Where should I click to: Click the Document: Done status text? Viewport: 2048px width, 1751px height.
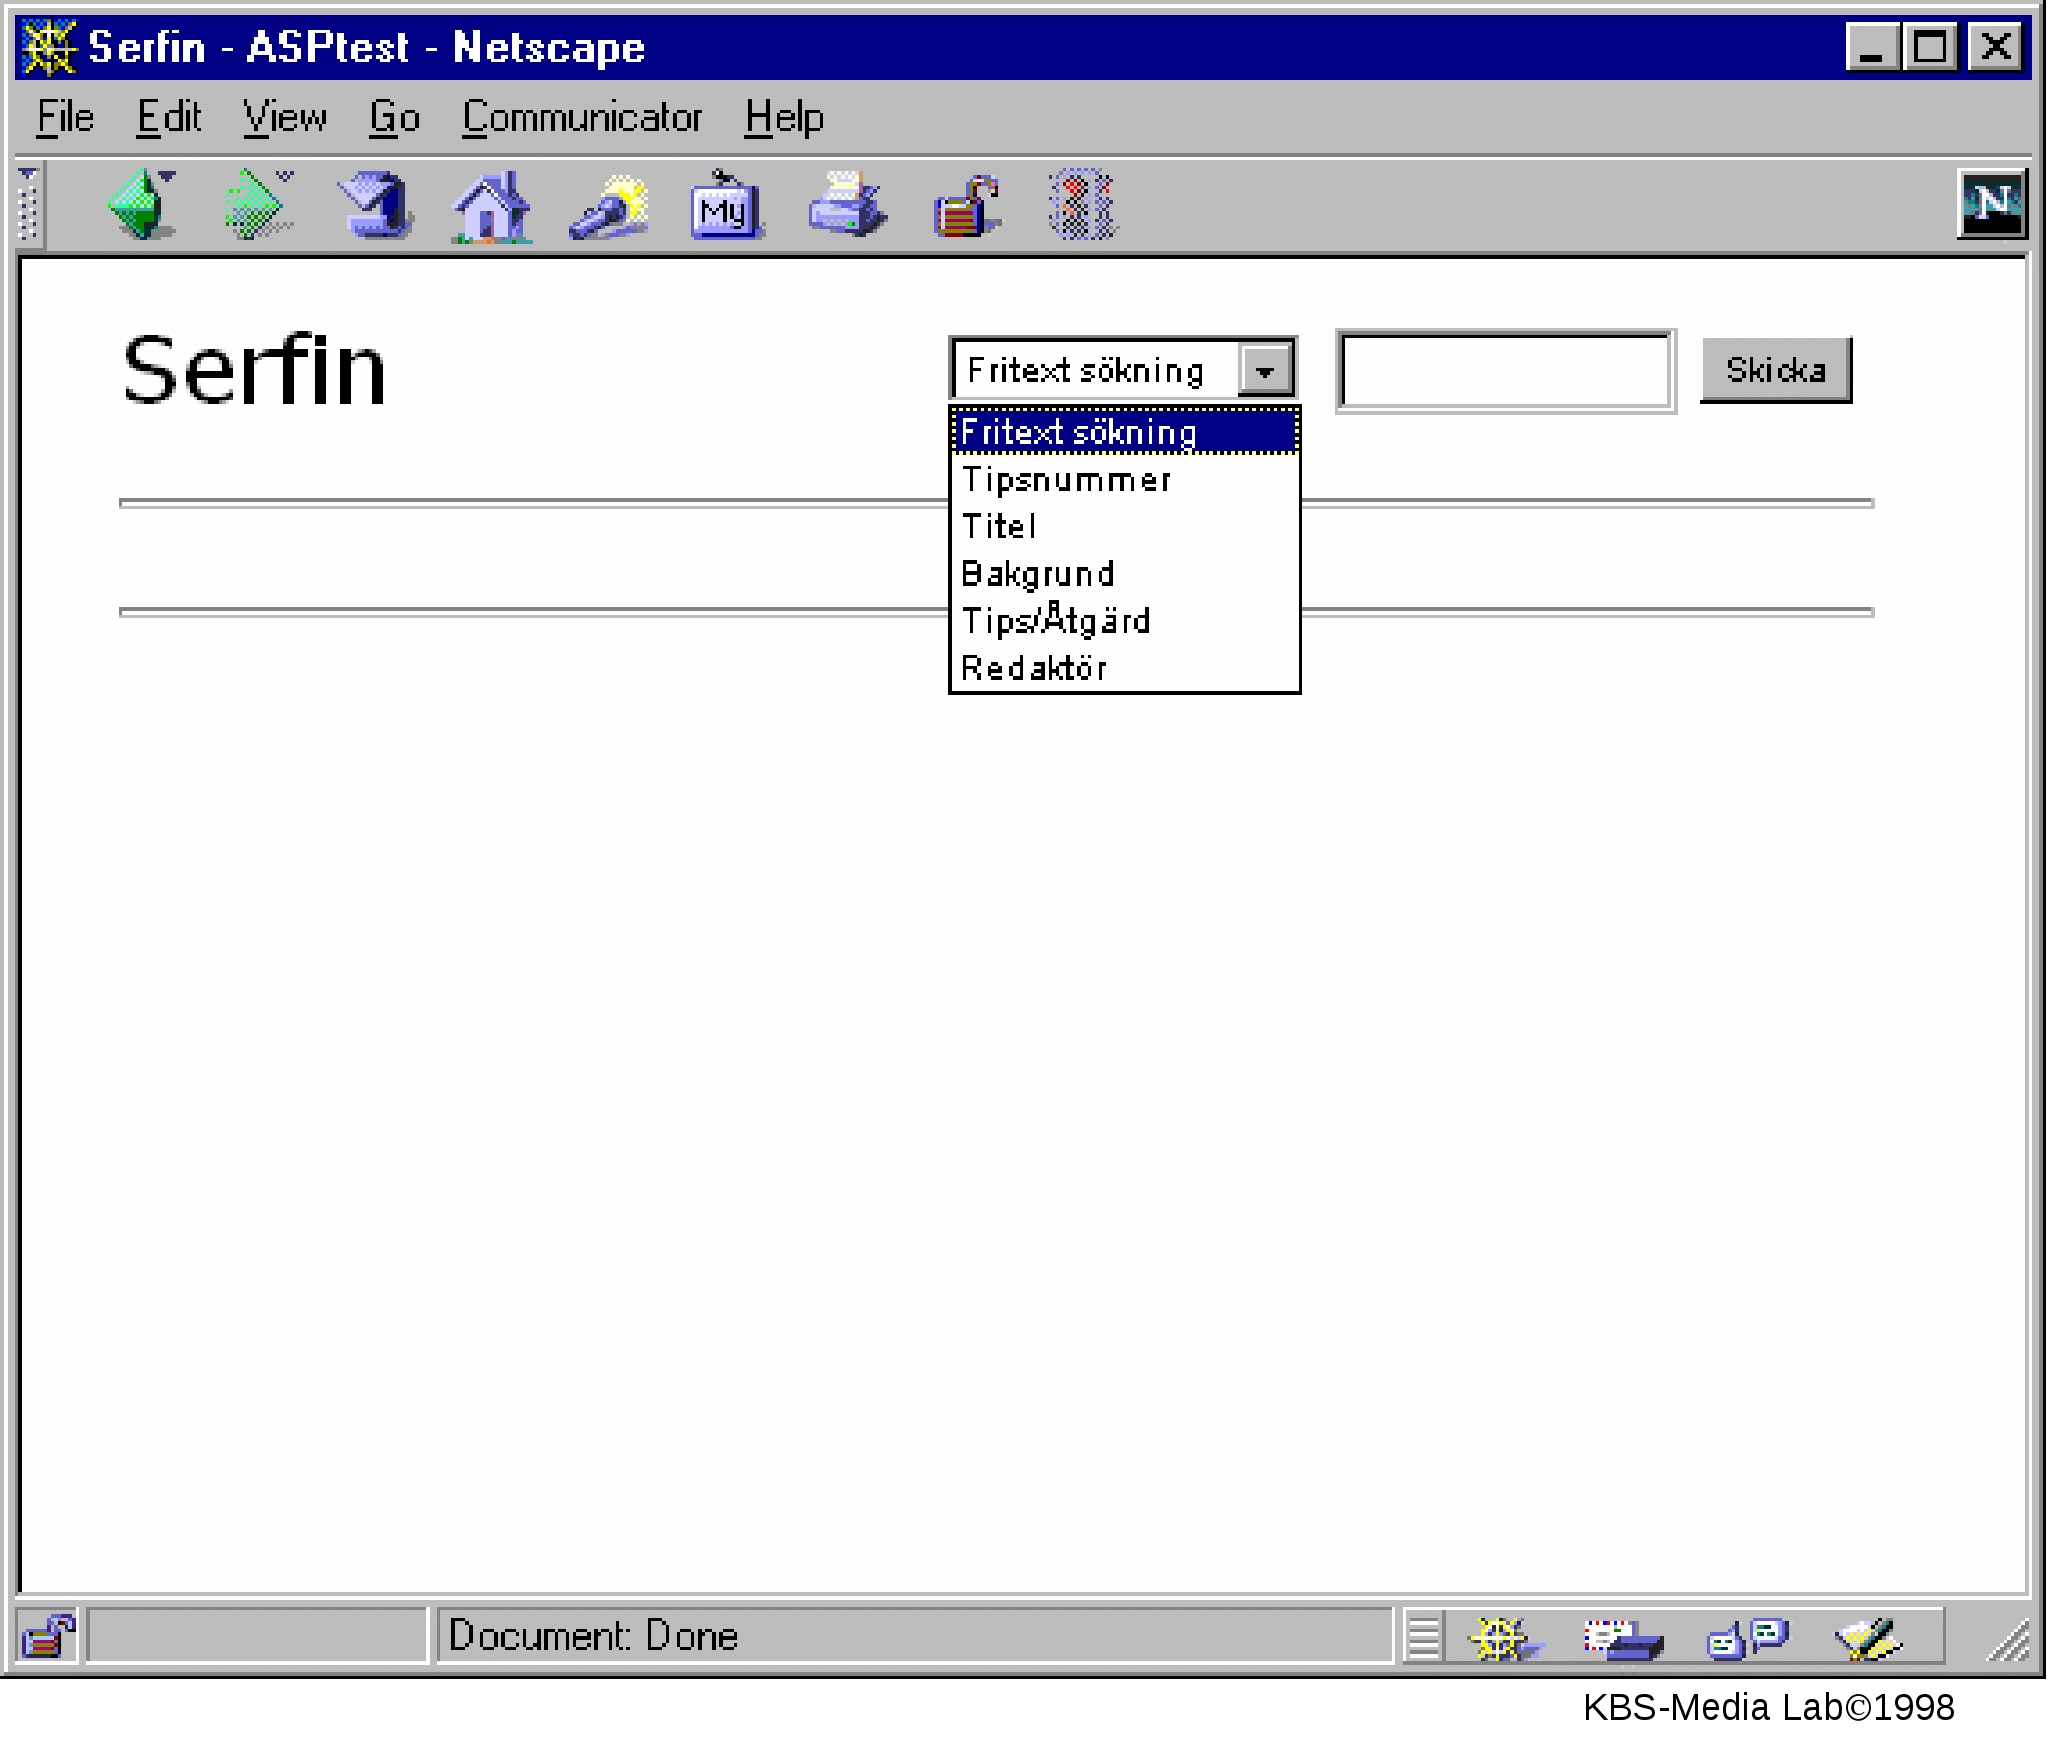594,1636
